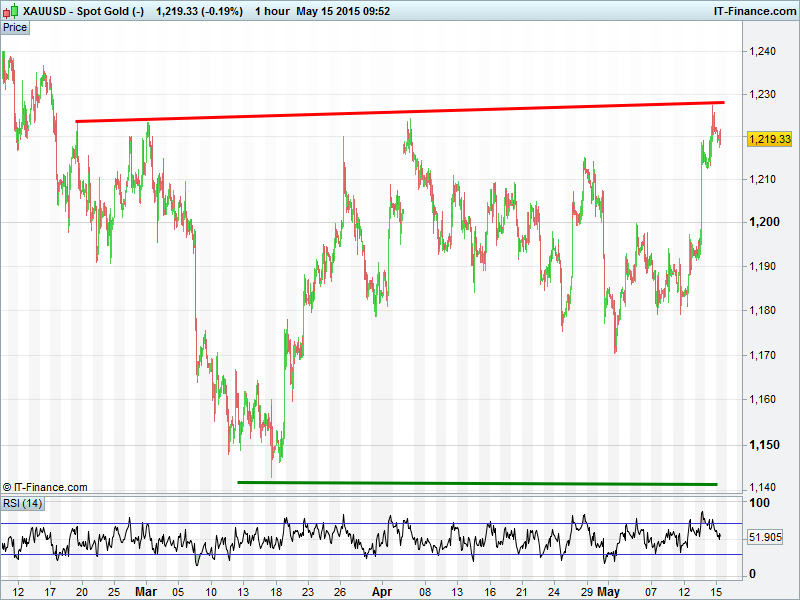Select the green support line
800x600 pixels.
(x=477, y=483)
